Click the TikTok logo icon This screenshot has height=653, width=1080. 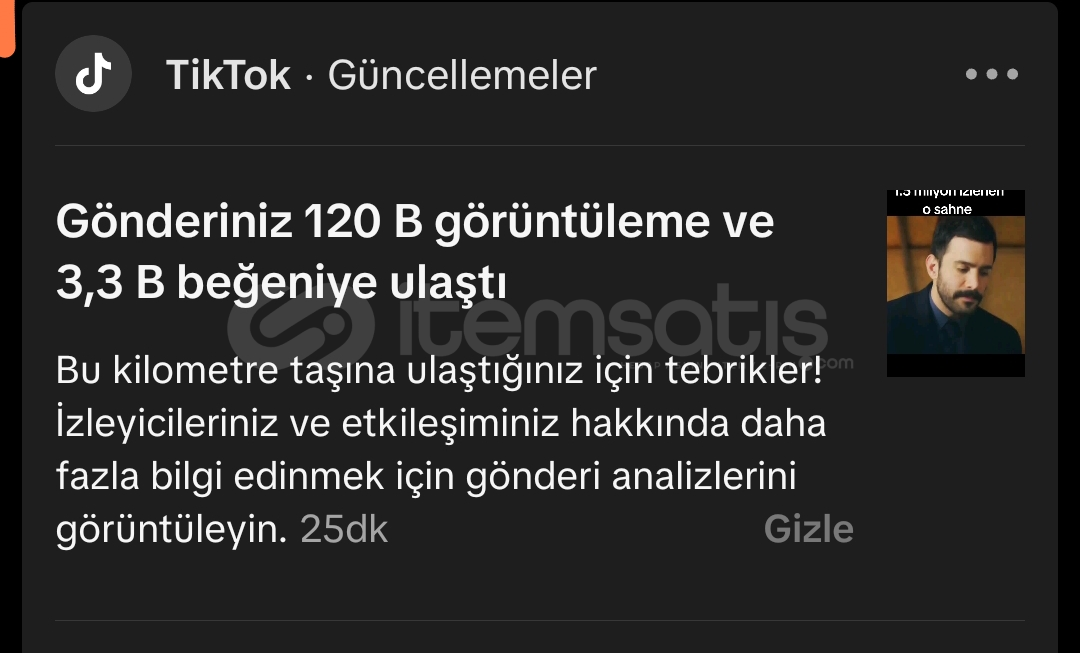coord(93,74)
